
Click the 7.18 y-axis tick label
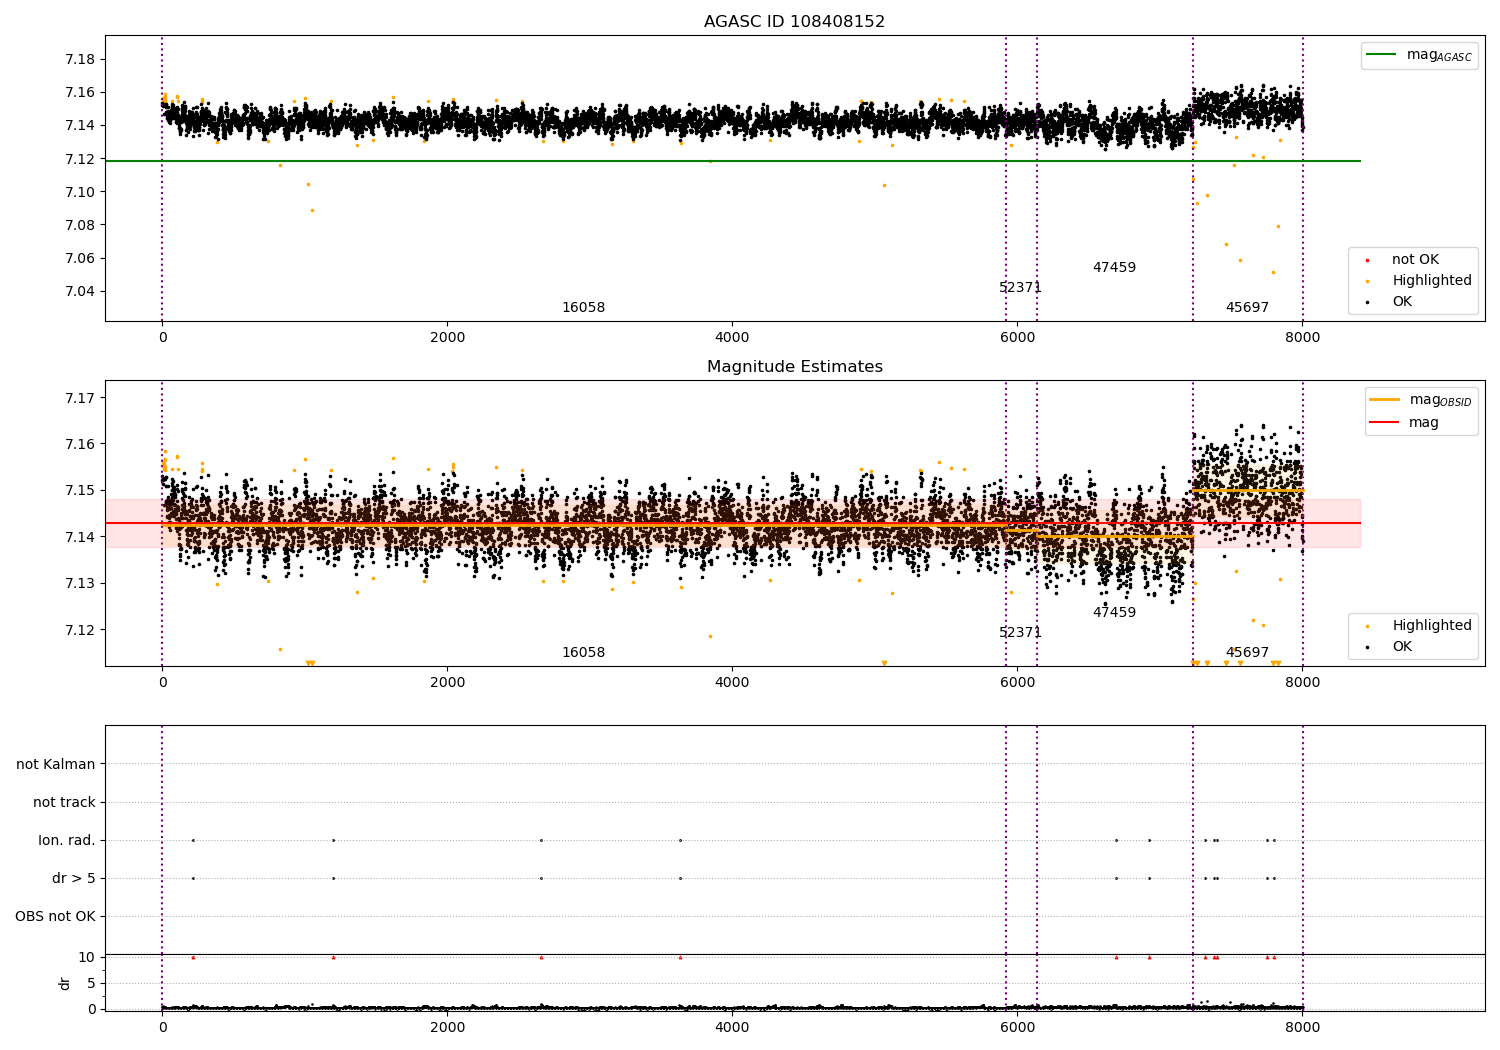tap(79, 59)
